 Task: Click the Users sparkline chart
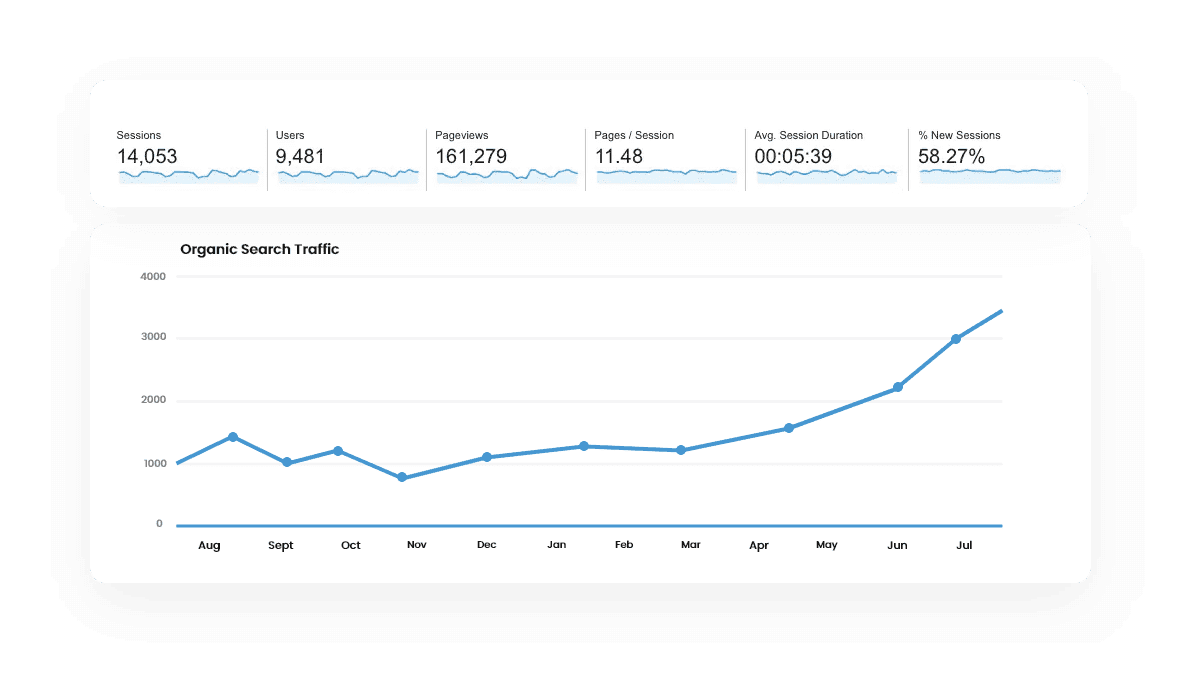click(x=346, y=176)
